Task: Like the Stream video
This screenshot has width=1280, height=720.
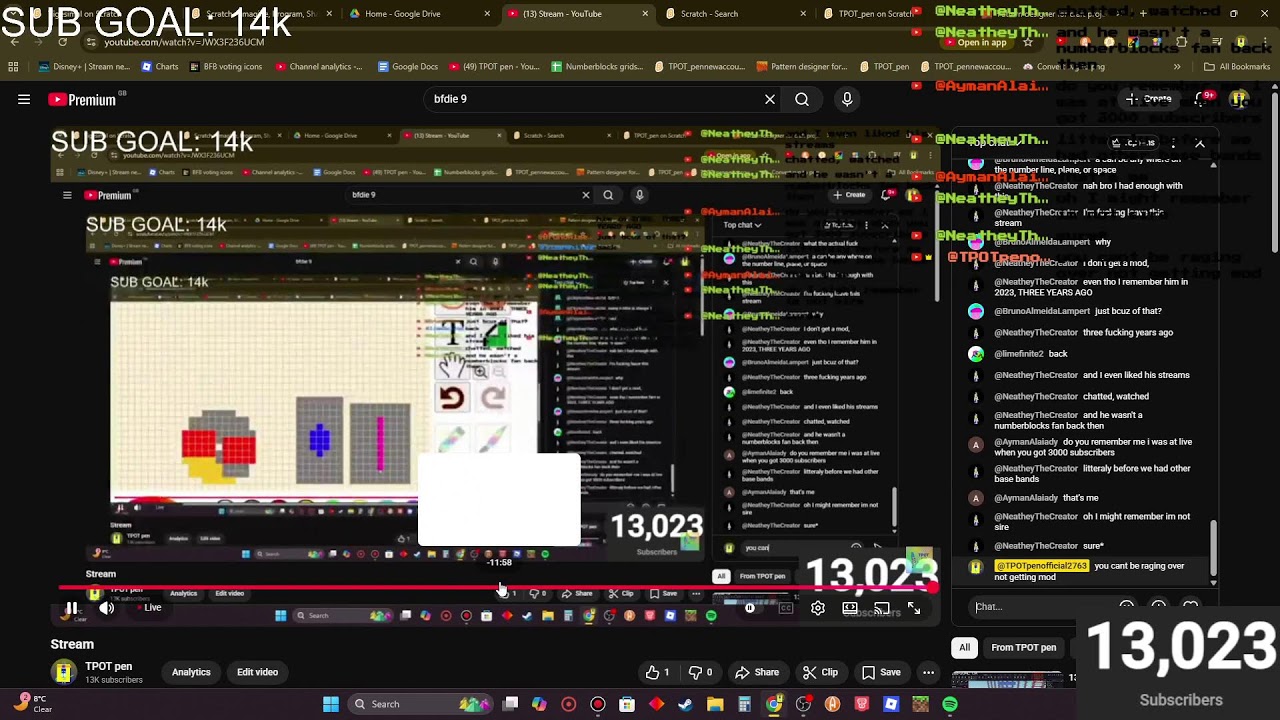Action: click(657, 672)
